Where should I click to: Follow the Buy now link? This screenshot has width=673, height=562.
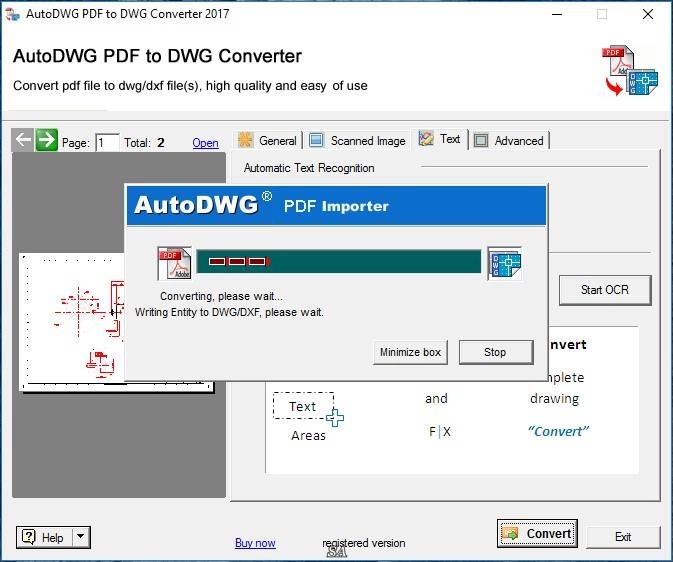click(x=255, y=543)
